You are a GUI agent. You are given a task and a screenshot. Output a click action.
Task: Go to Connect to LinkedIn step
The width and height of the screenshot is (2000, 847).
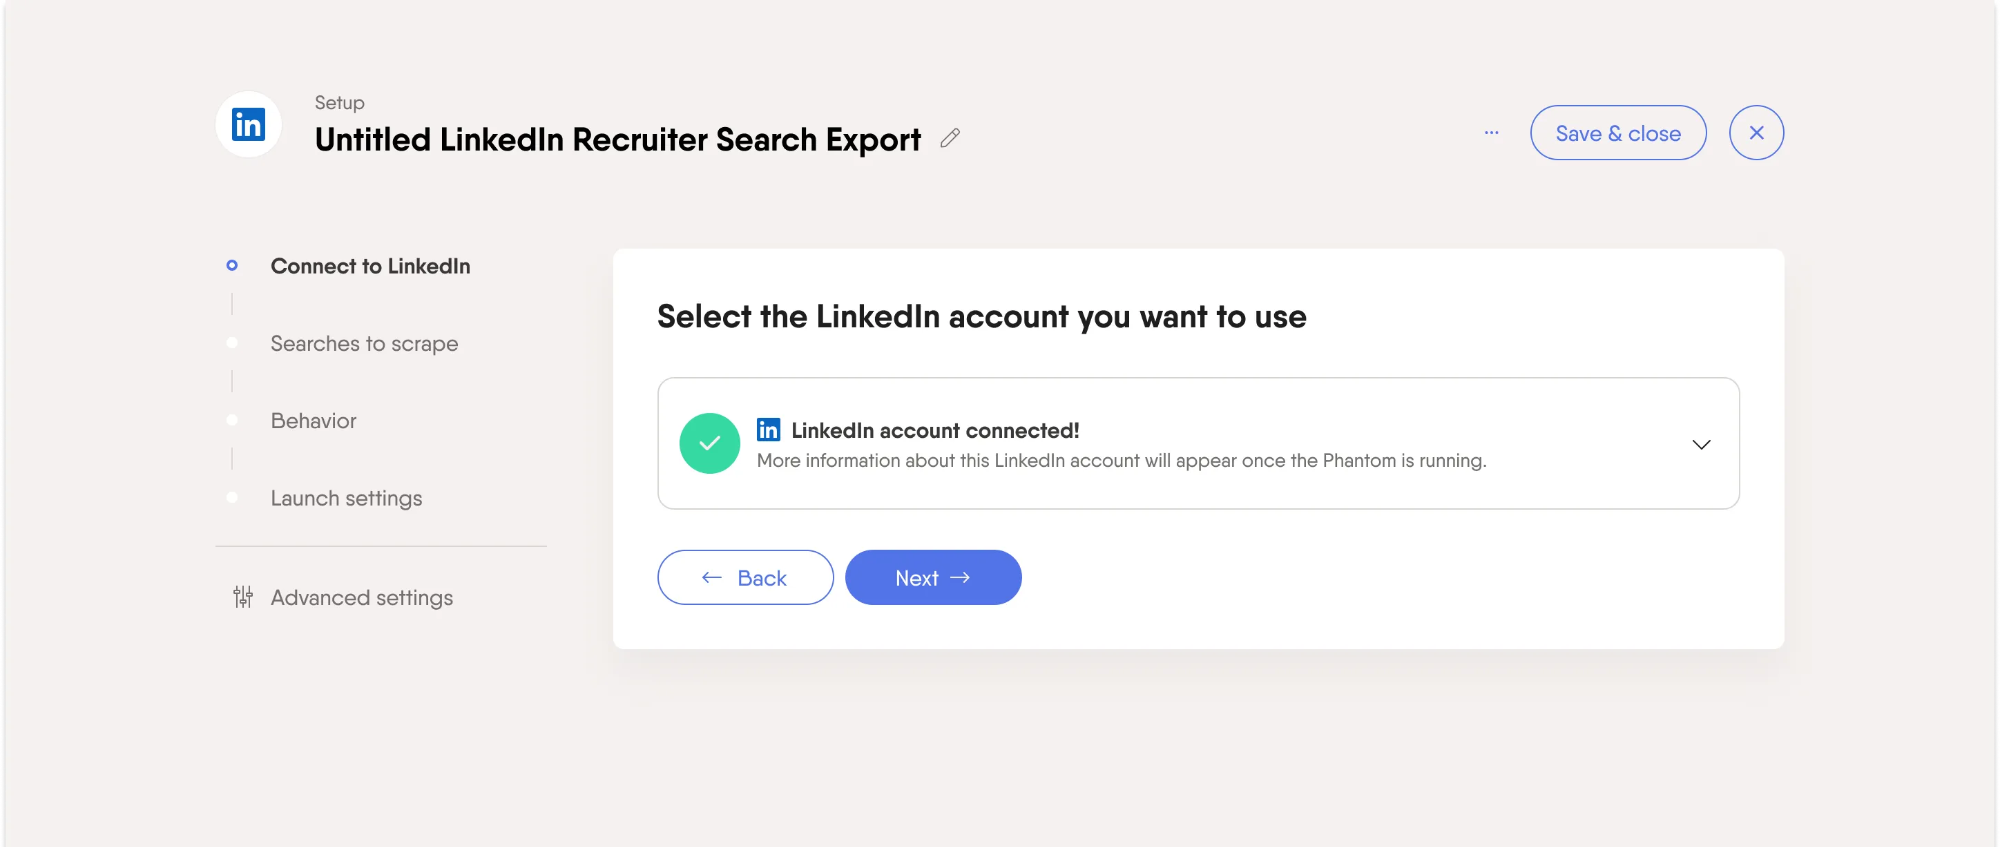(370, 266)
